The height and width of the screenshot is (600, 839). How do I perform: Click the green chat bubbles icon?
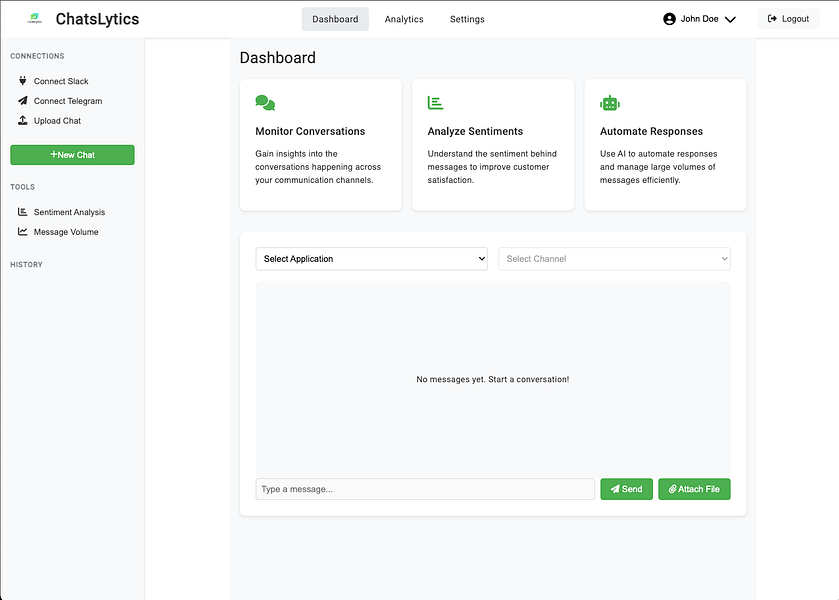point(265,103)
